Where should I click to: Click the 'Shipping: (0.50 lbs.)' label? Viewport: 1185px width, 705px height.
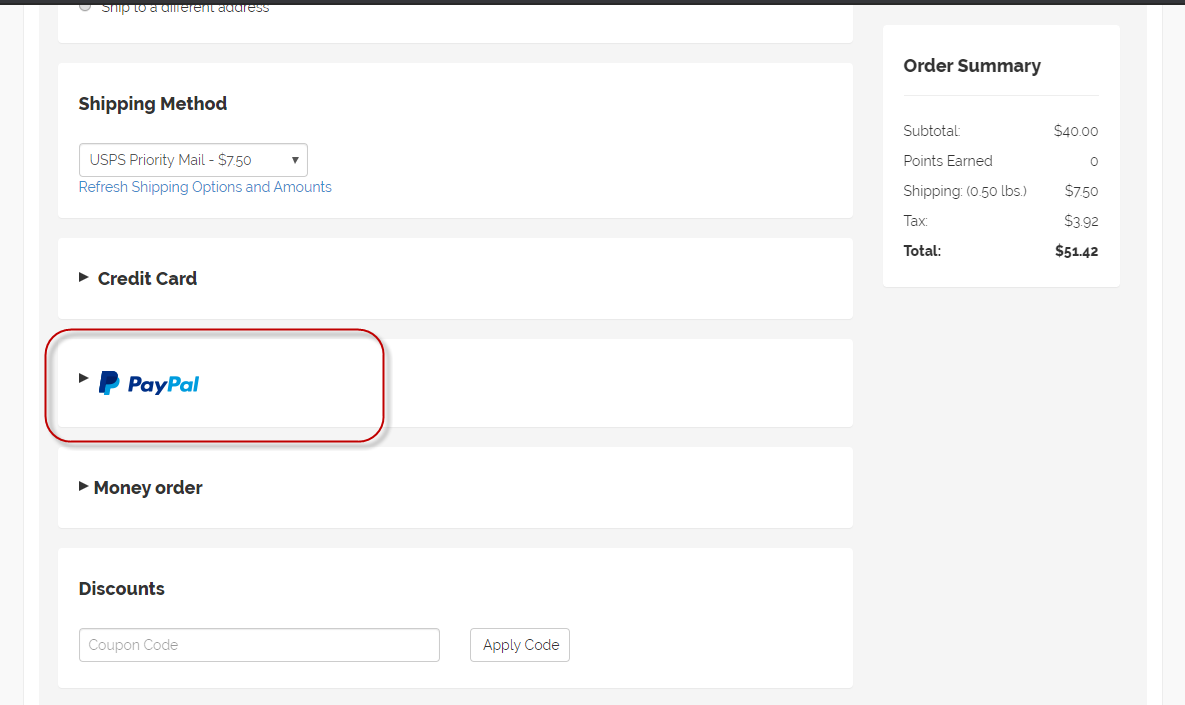pos(965,191)
